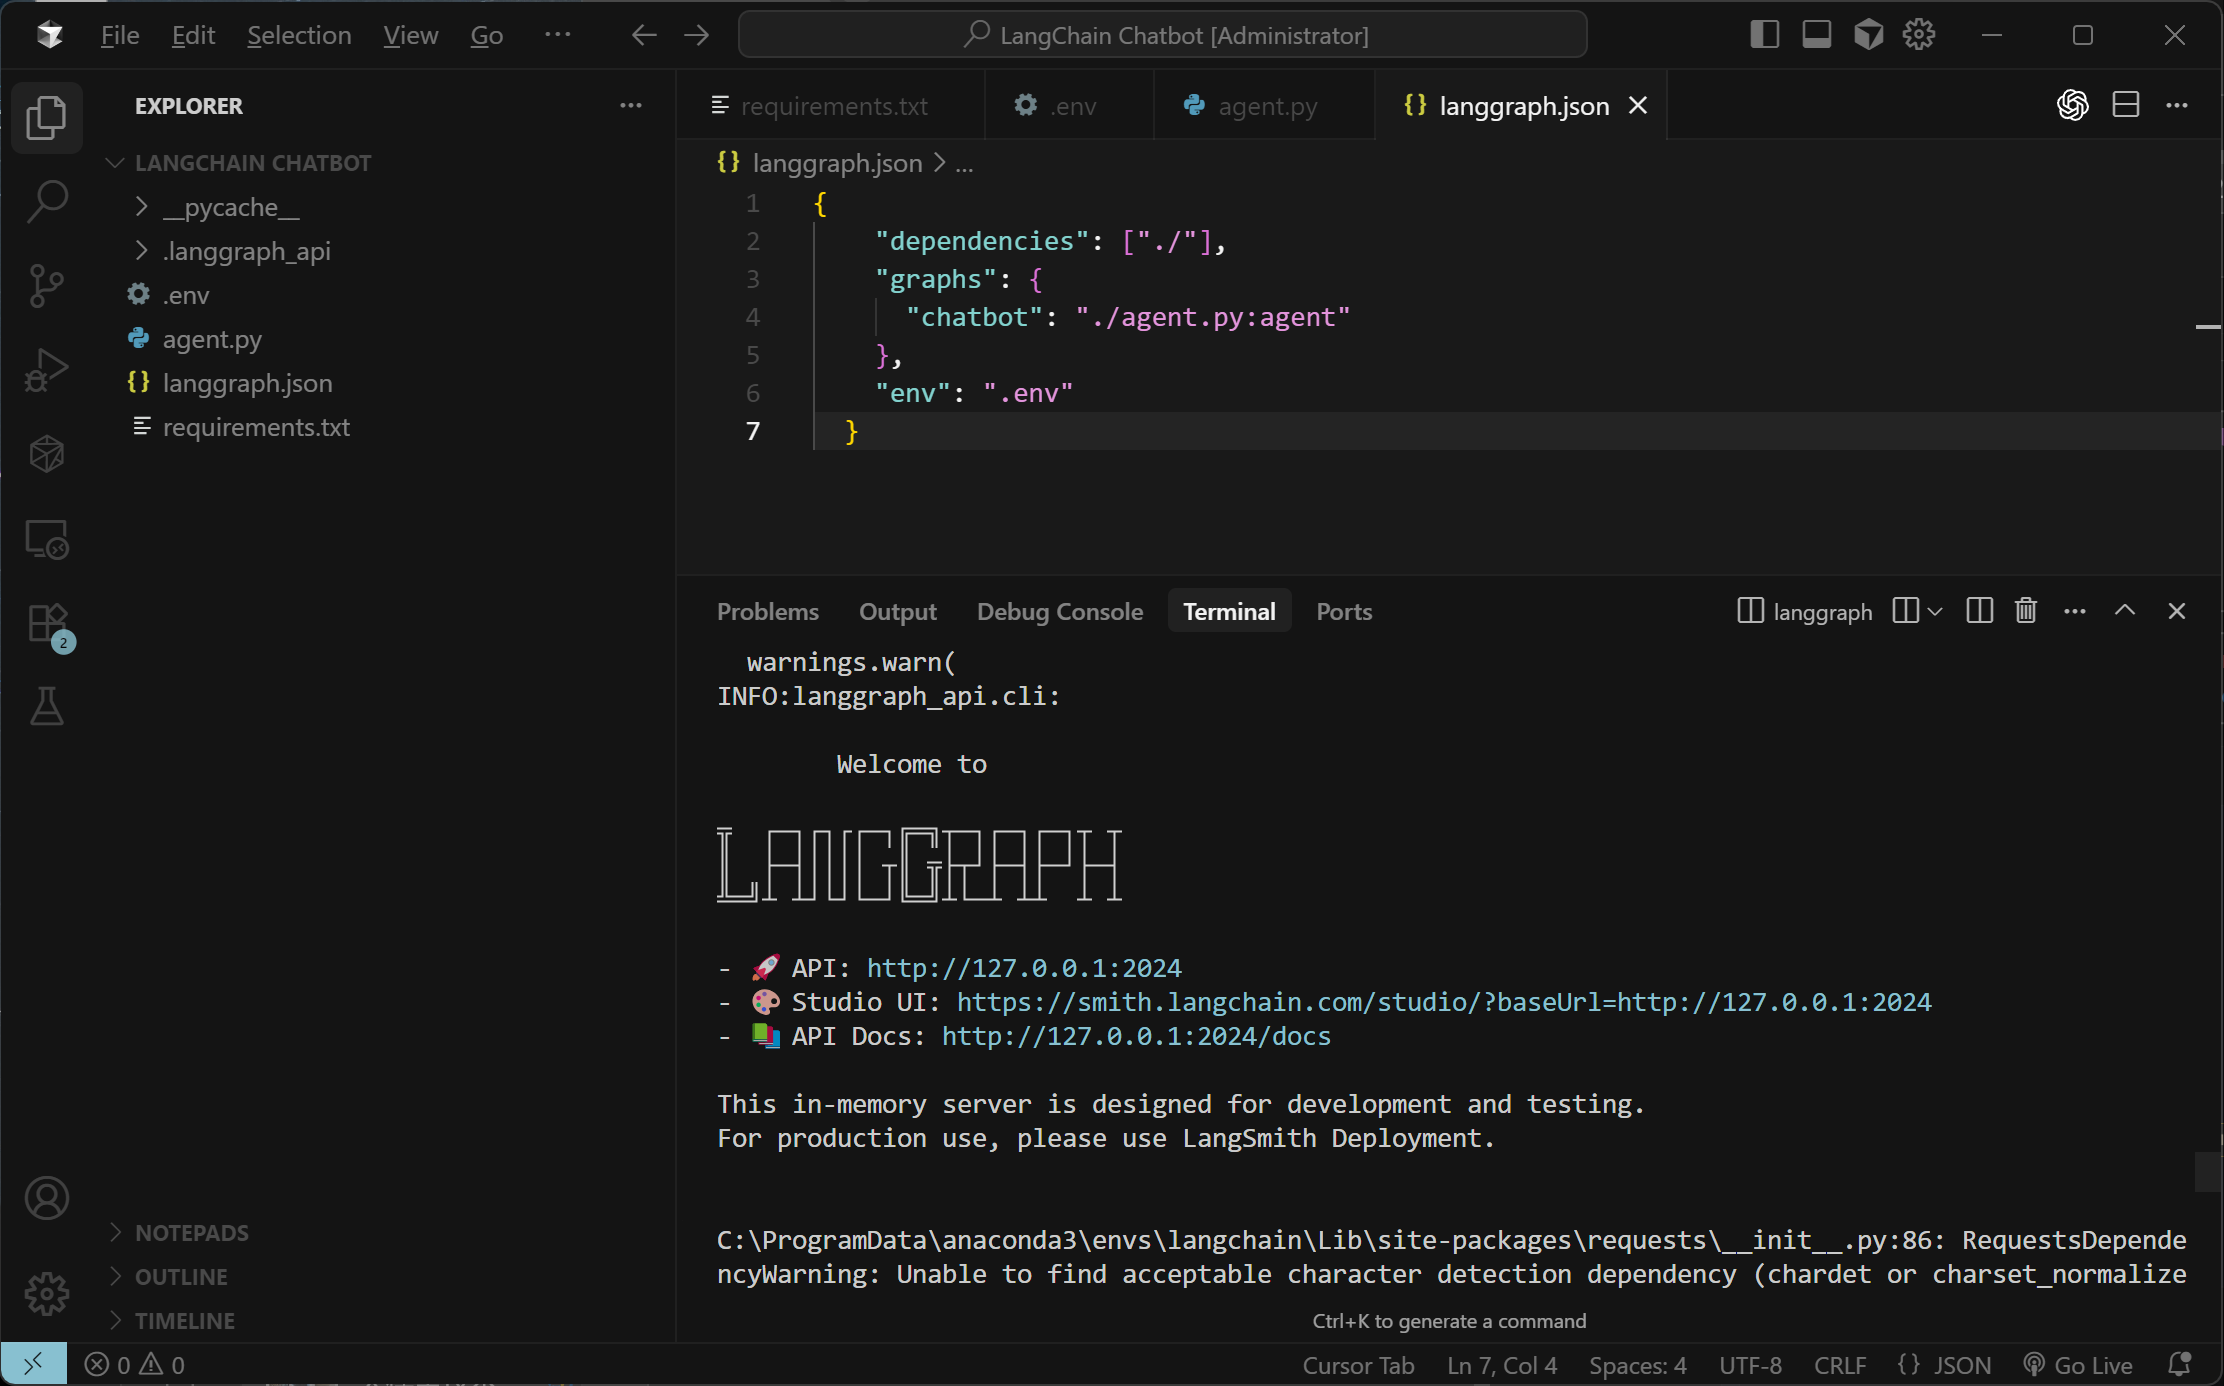
Task: Kill the terminal with trash icon
Action: (2026, 611)
